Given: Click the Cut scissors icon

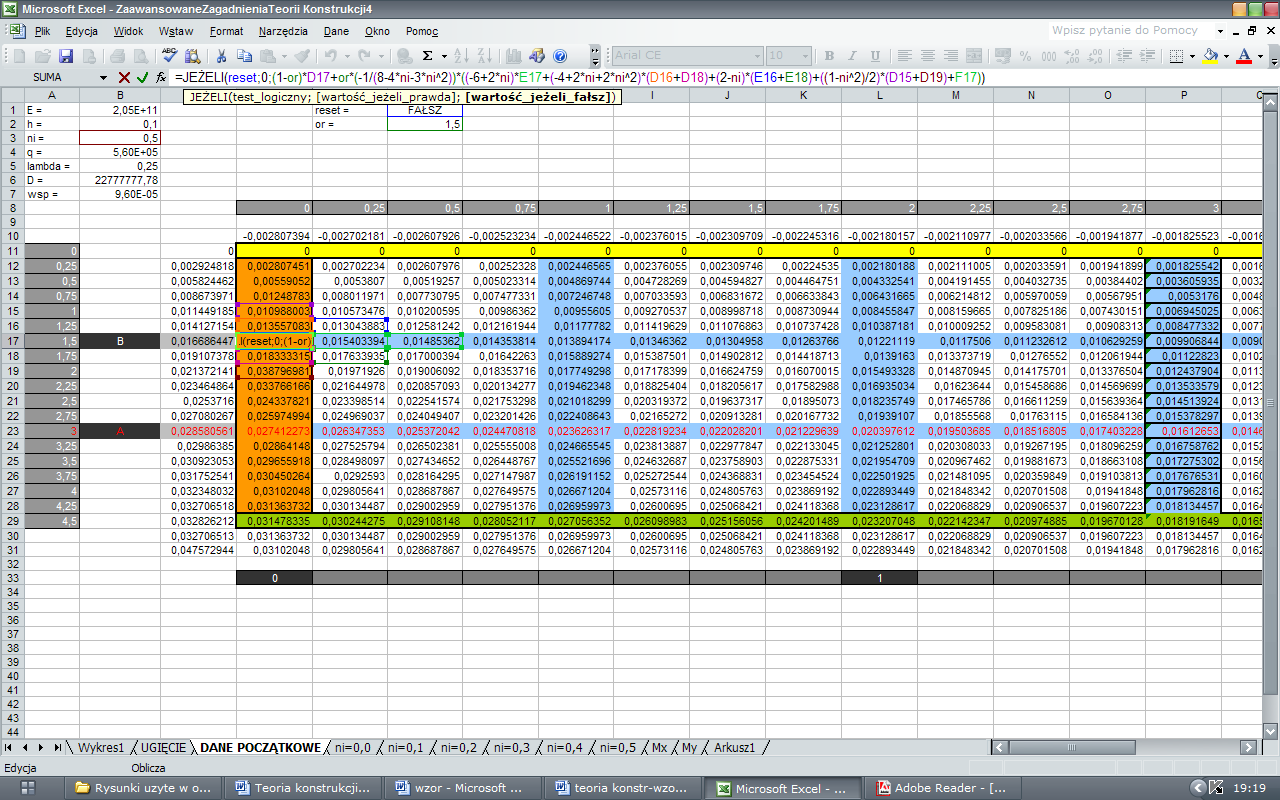Looking at the screenshot, I should pos(221,56).
